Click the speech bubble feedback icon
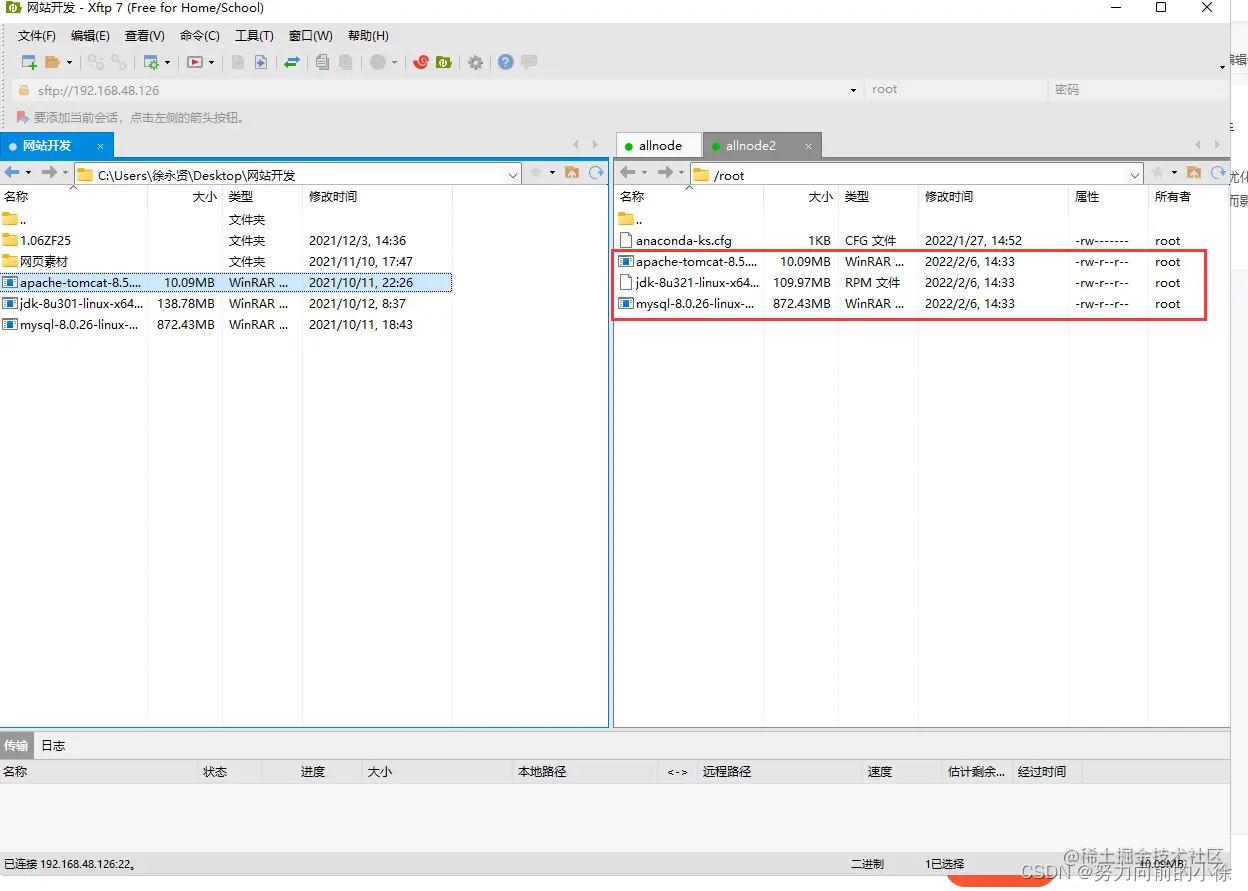This screenshot has width=1248, height=891. pyautogui.click(x=529, y=62)
